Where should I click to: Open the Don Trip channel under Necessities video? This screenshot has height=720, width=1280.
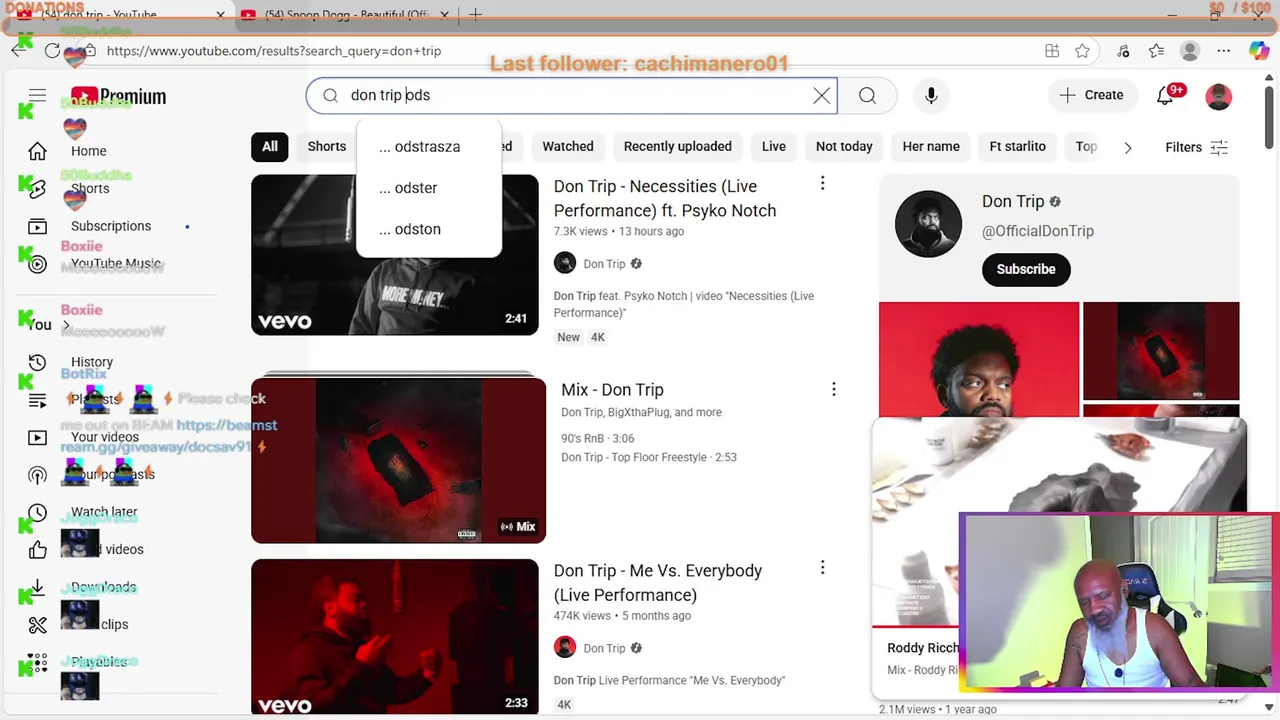(x=603, y=264)
